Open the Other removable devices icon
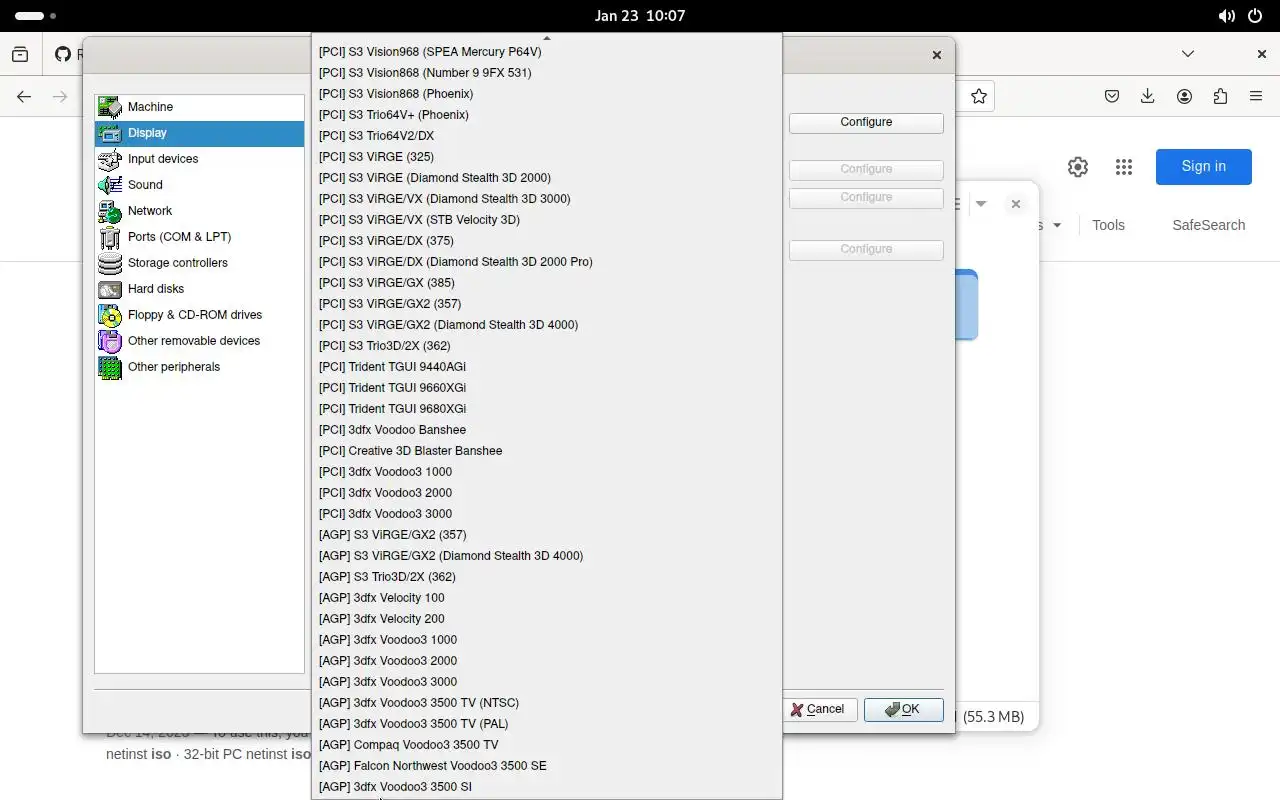Screen dimensions: 1280x800 110,341
